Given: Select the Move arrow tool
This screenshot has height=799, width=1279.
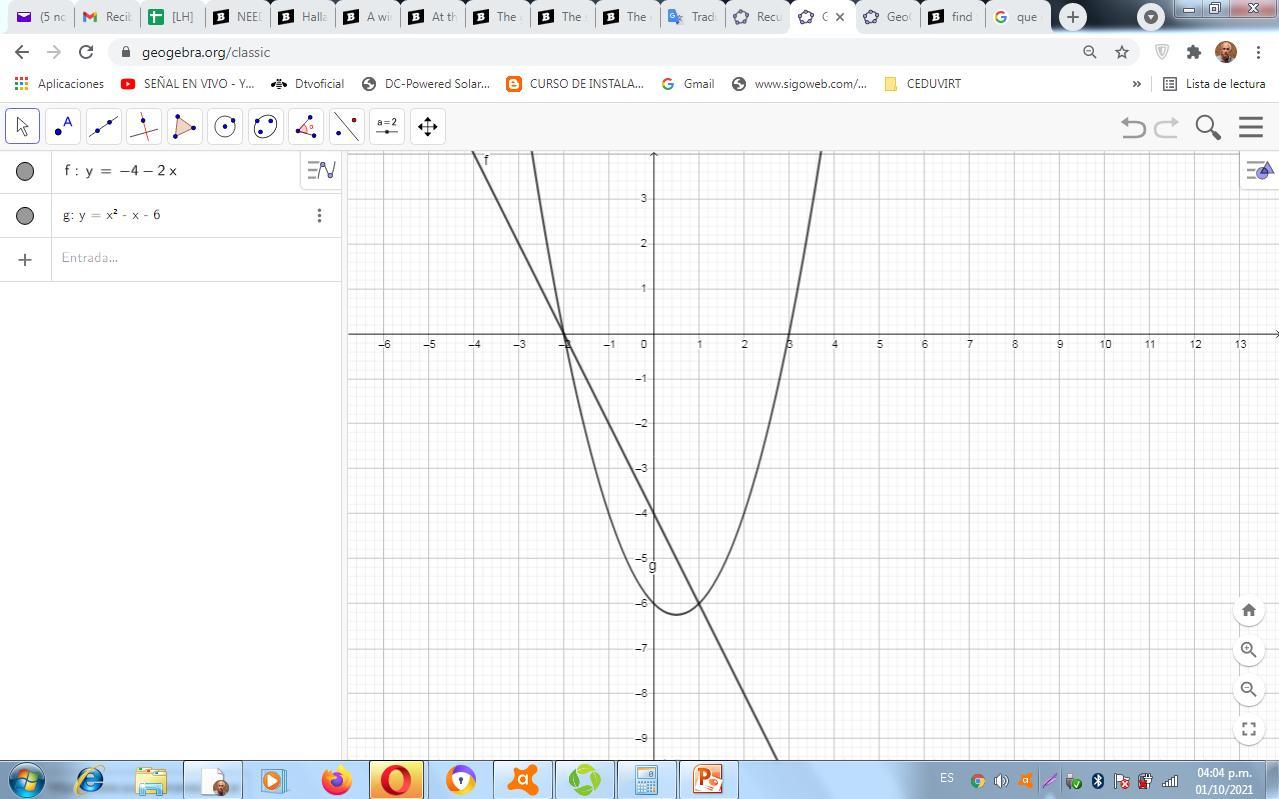Looking at the screenshot, I should point(22,127).
